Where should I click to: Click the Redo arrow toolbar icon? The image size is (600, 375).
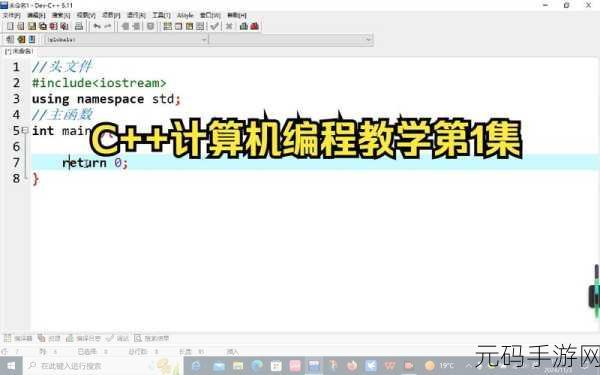[108, 26]
